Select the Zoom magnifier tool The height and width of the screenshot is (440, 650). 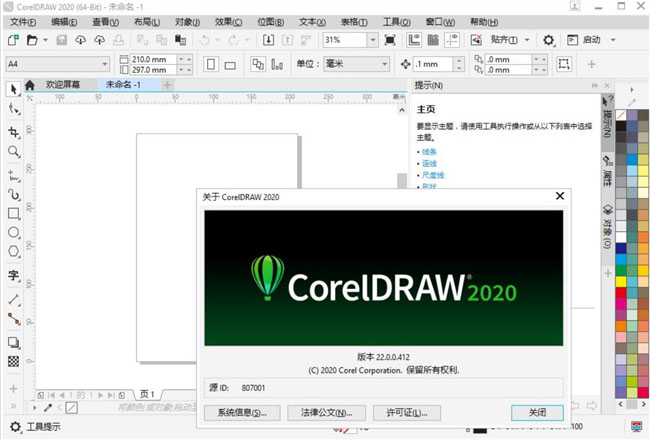[14, 152]
